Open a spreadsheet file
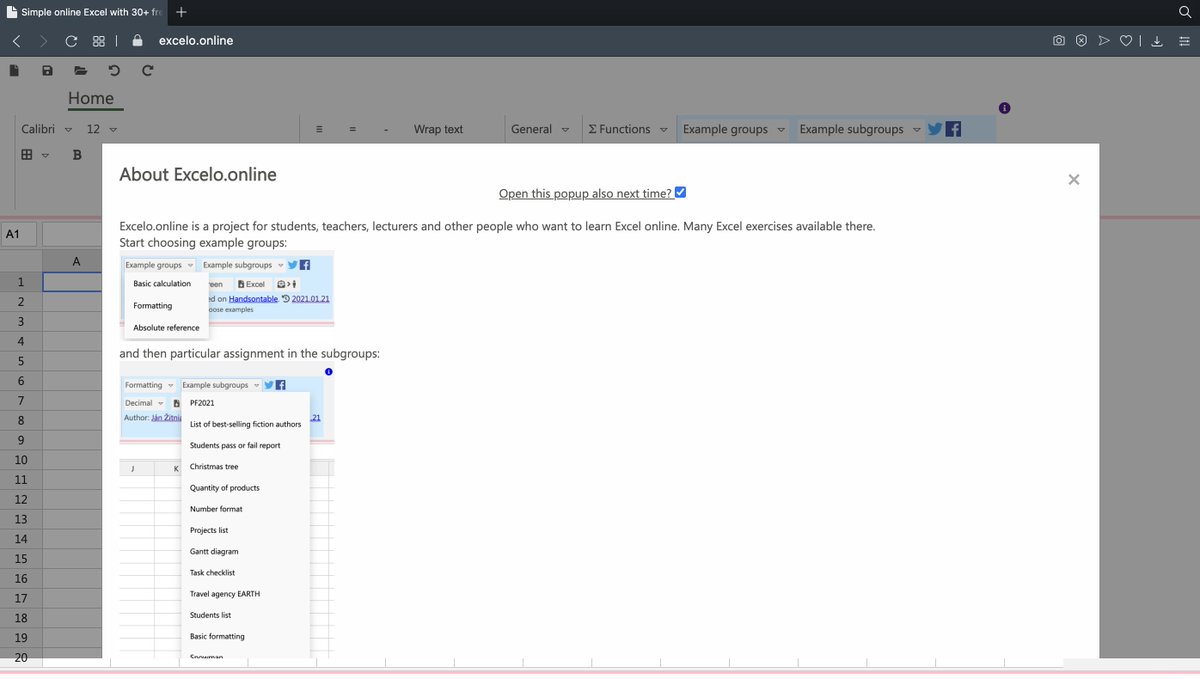The height and width of the screenshot is (679, 1200). pyautogui.click(x=81, y=70)
